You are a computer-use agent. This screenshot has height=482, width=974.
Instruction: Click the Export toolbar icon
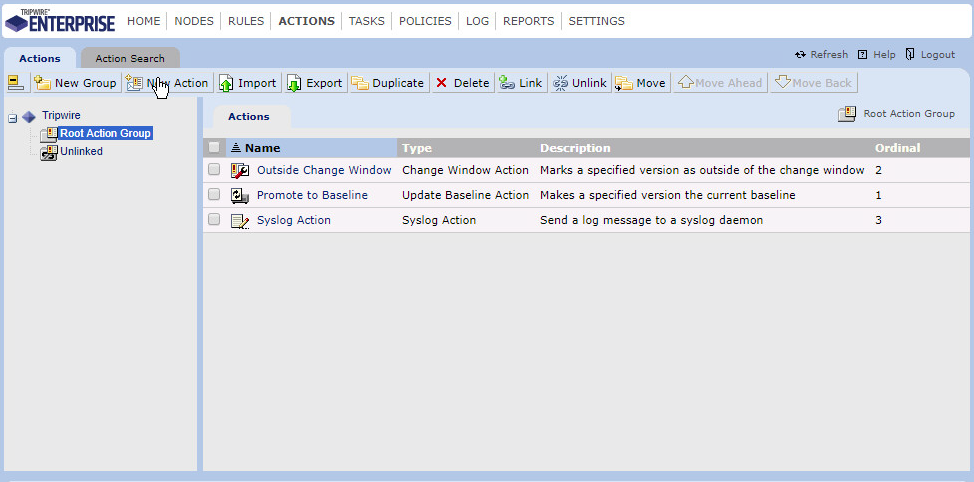click(x=294, y=83)
